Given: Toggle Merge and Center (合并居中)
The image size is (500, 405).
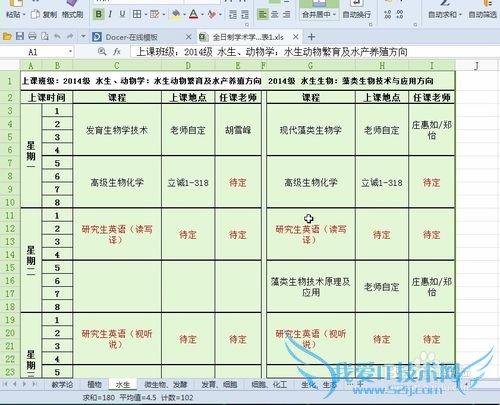Looking at the screenshot, I should click(316, 15).
